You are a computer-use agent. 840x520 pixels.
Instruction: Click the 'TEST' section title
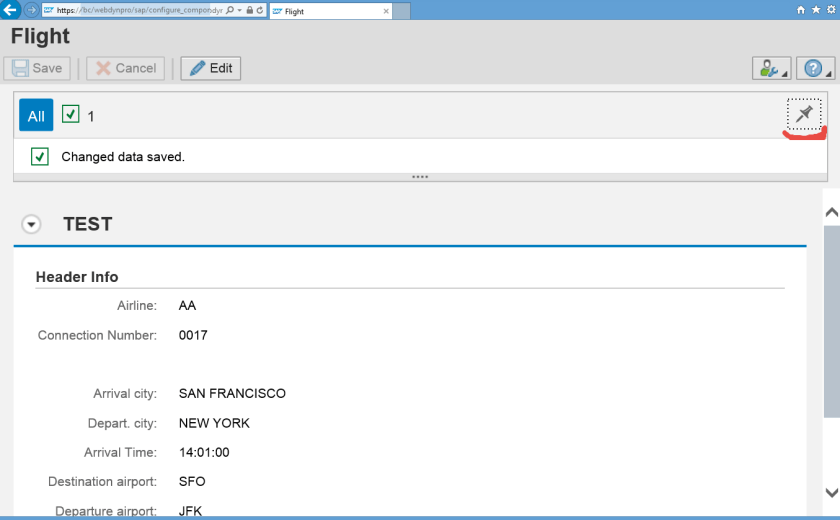(88, 224)
